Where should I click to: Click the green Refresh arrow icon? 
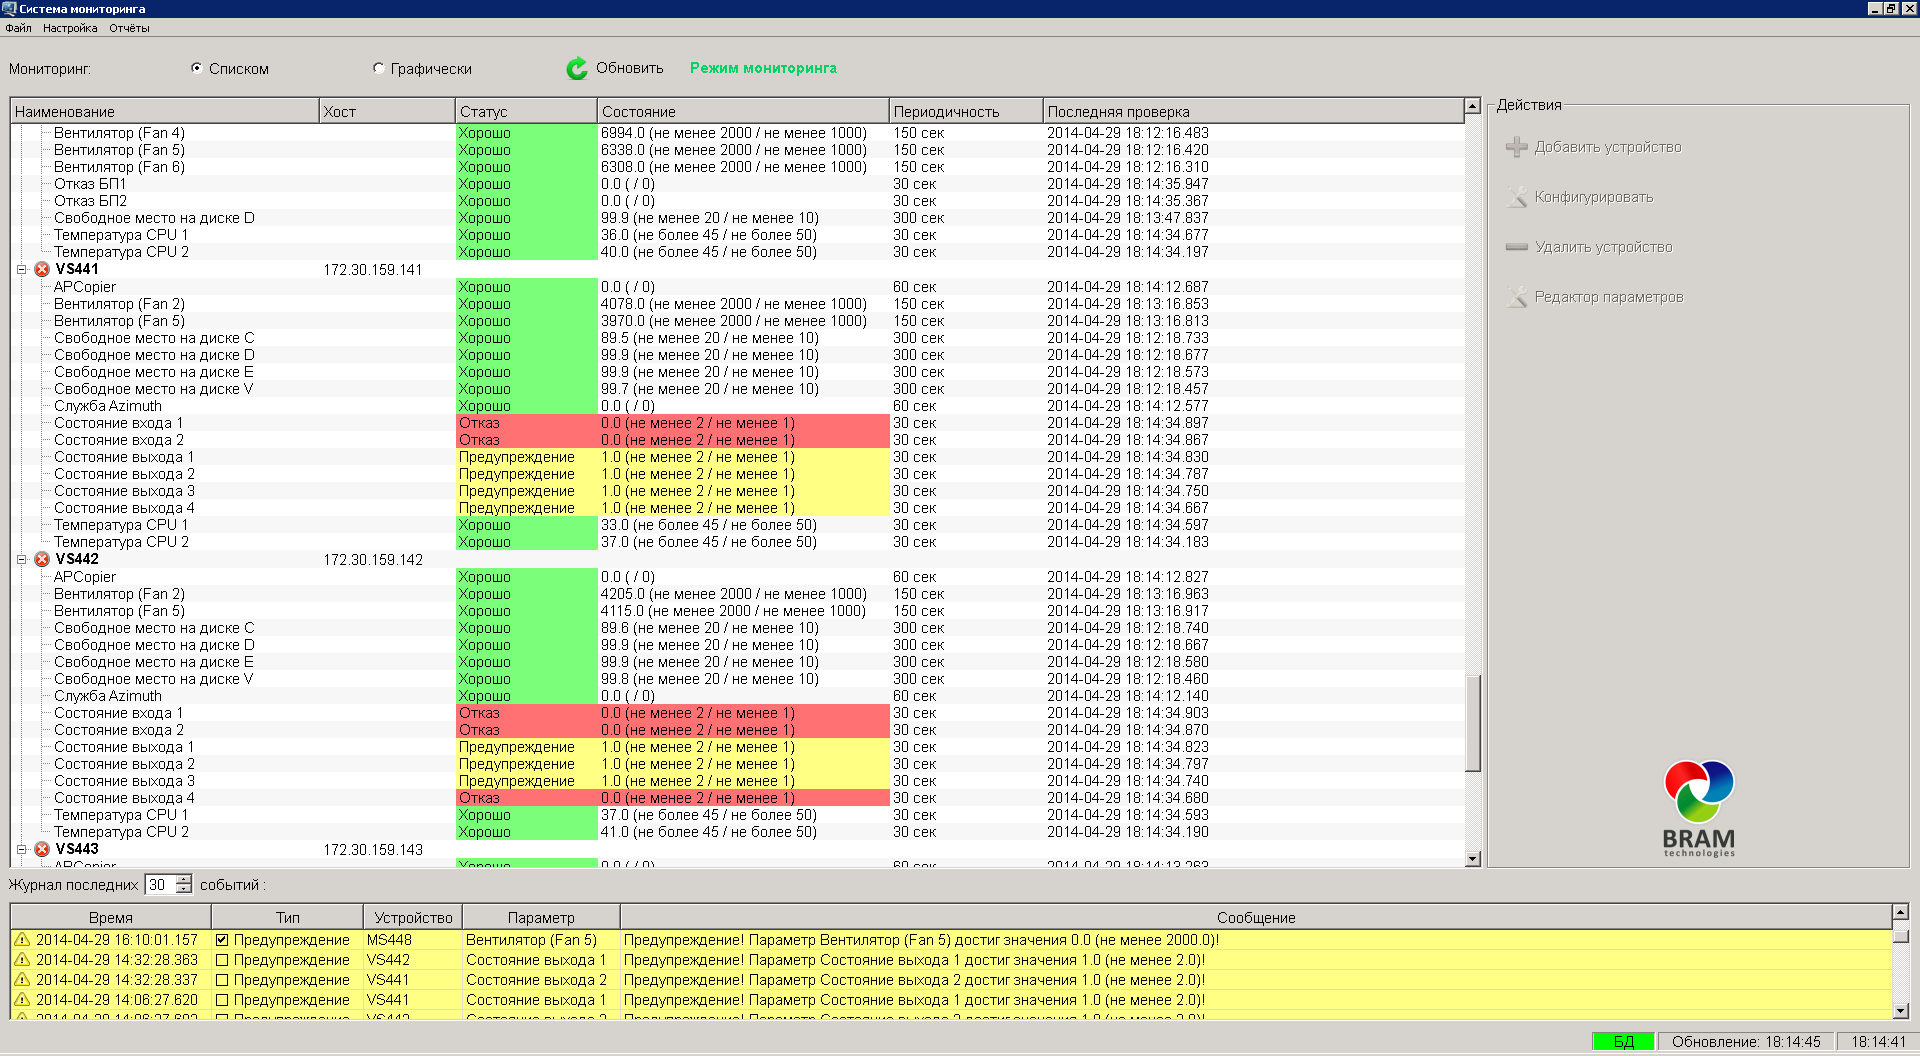click(577, 68)
